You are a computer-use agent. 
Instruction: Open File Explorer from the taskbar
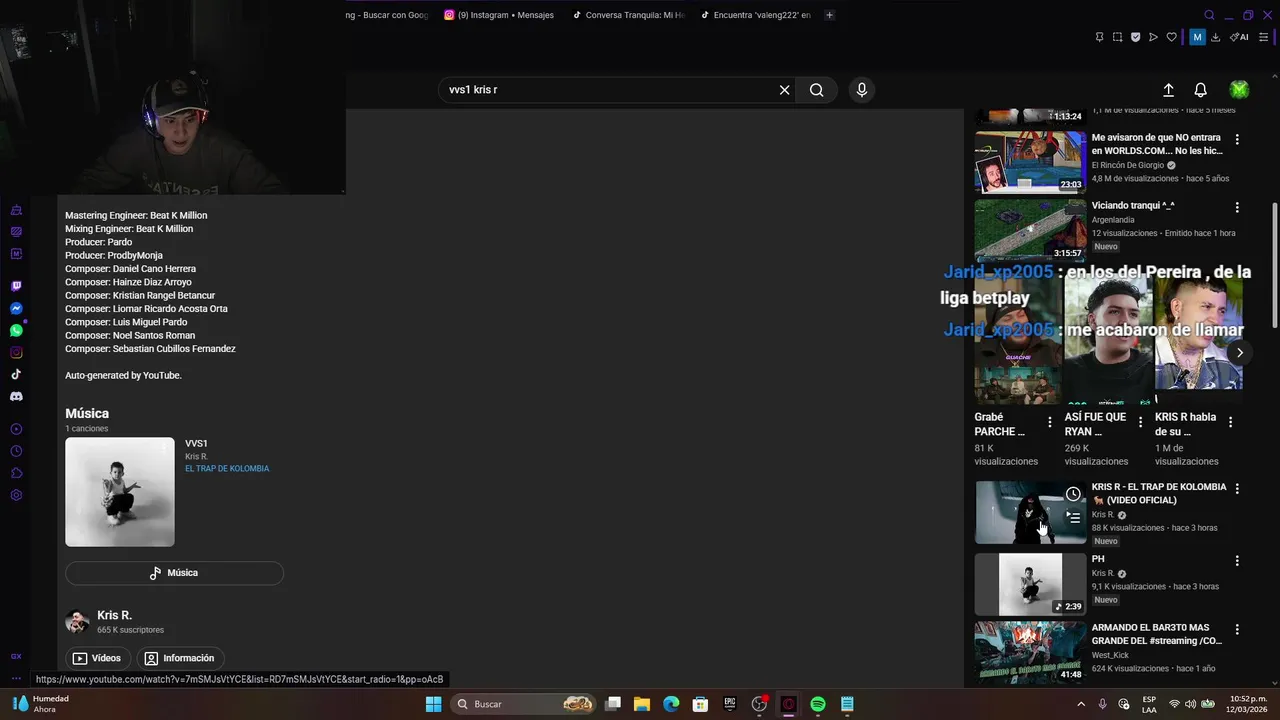tap(642, 704)
